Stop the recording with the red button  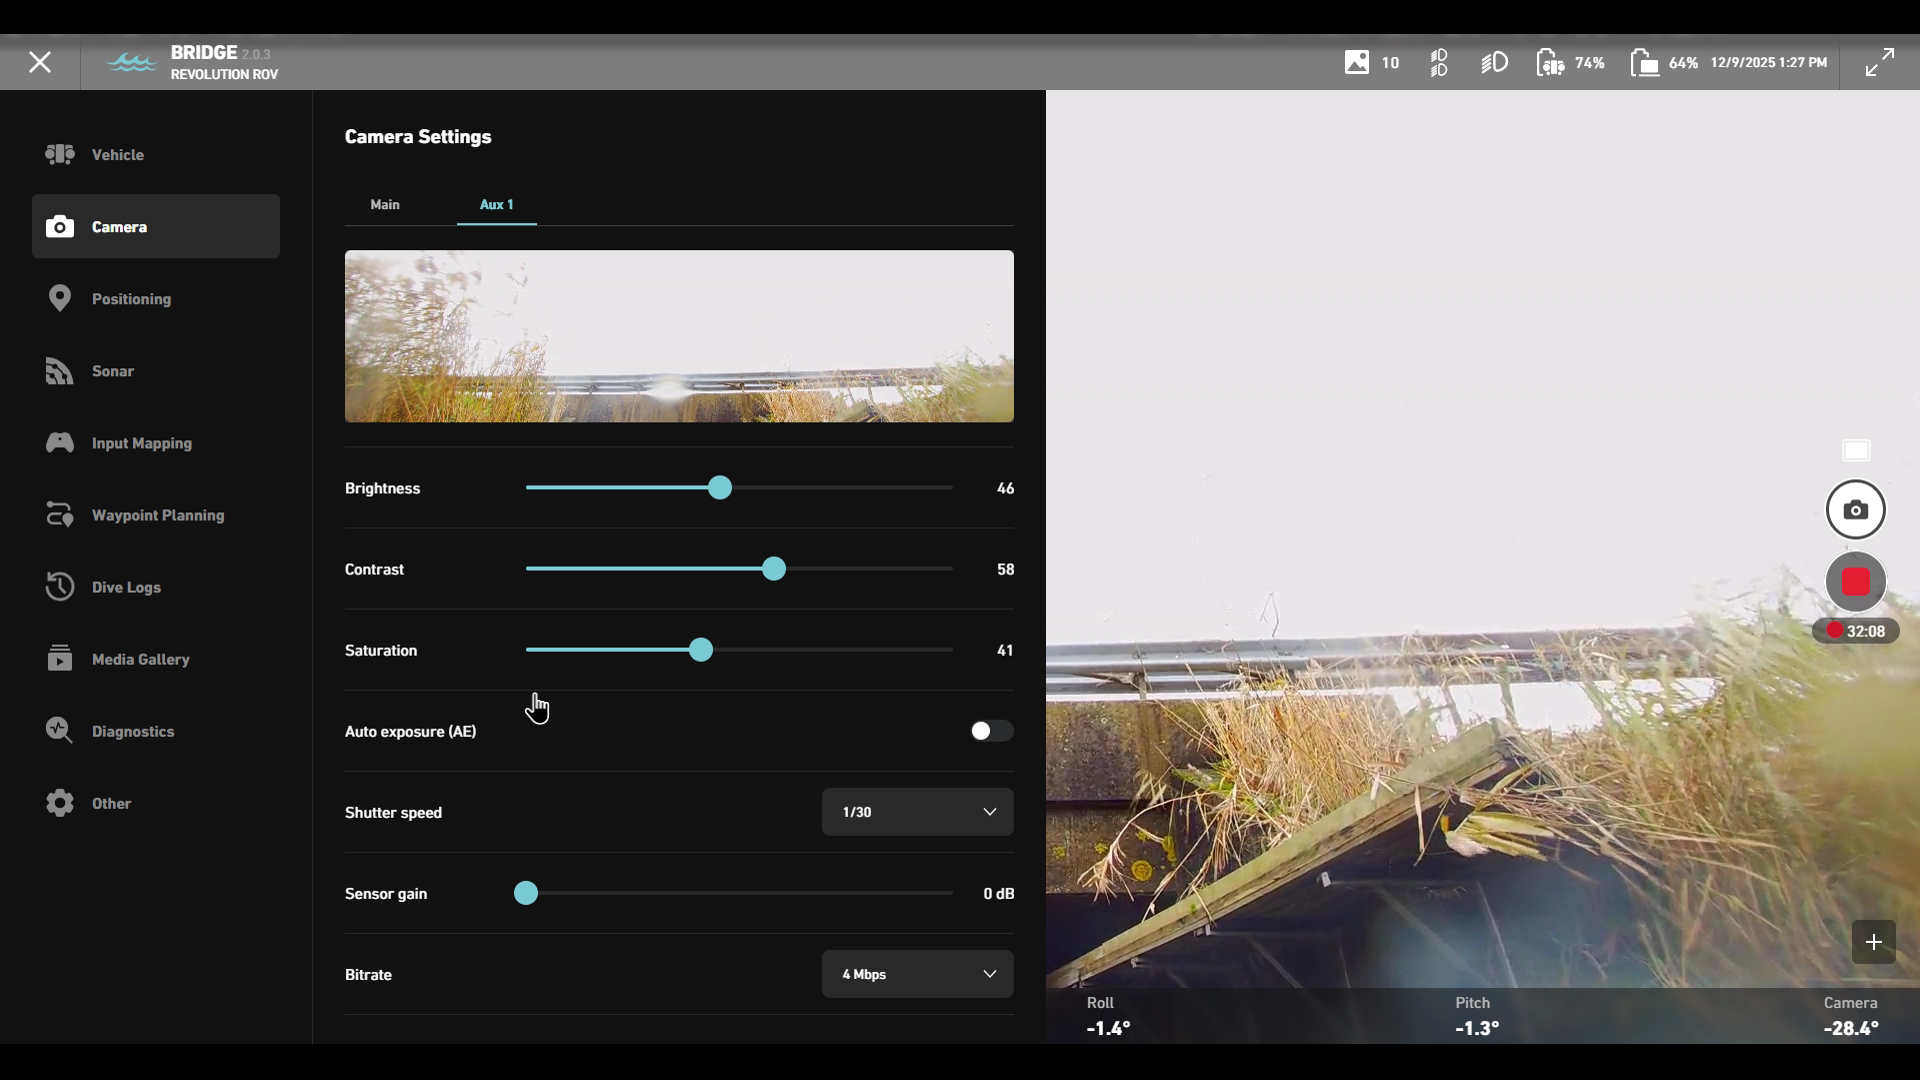click(x=1855, y=582)
